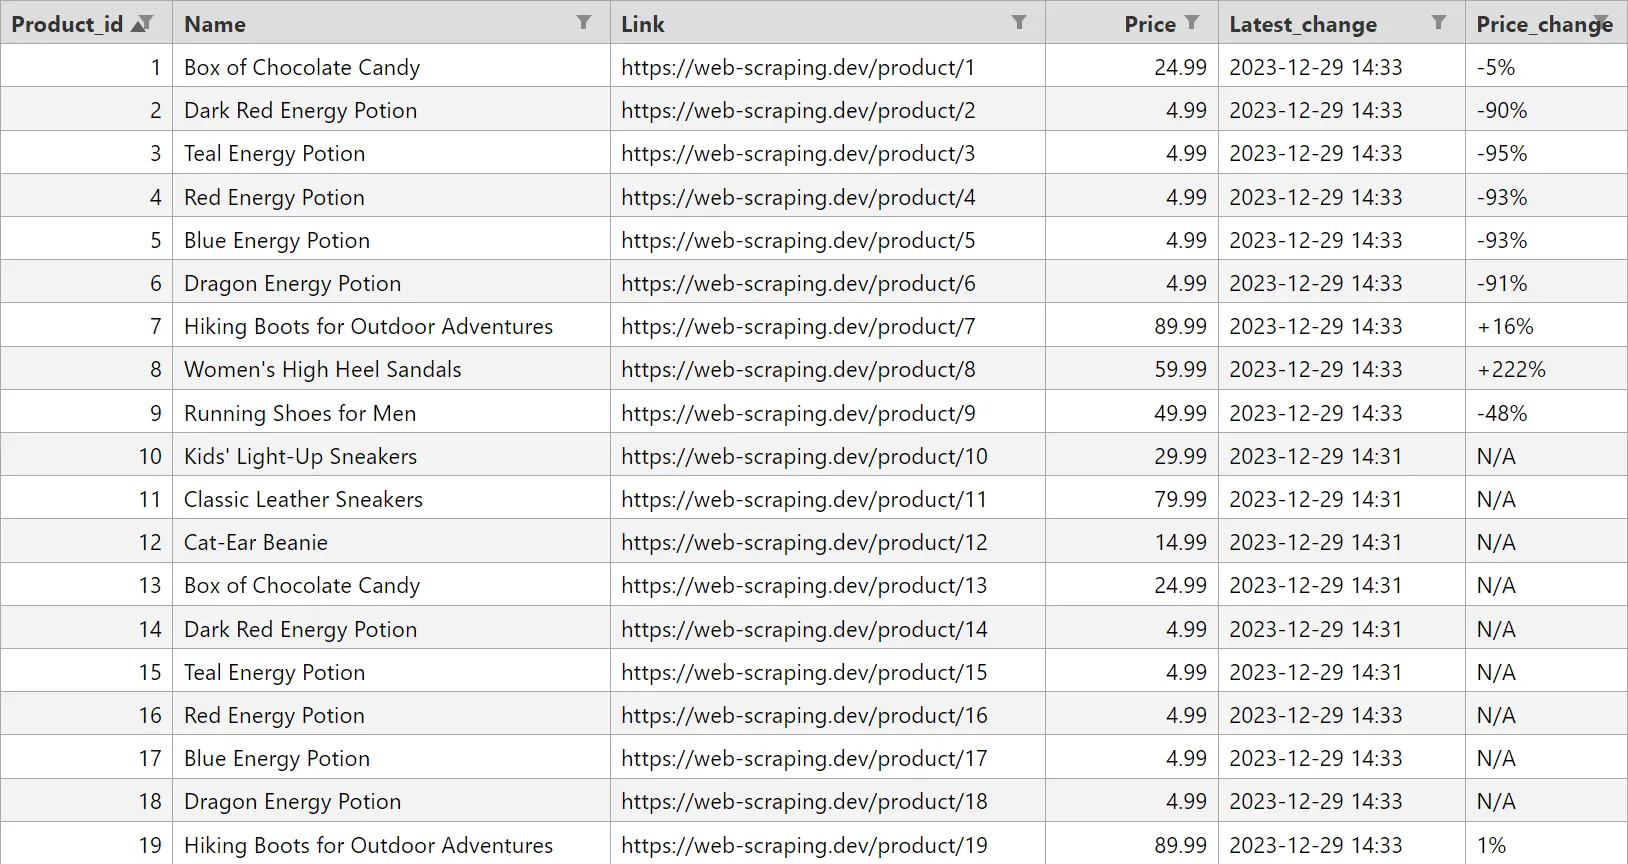Screen dimensions: 1628x864
Task: Open link https://web-scraping.dev/product/13
Action: [x=804, y=585]
